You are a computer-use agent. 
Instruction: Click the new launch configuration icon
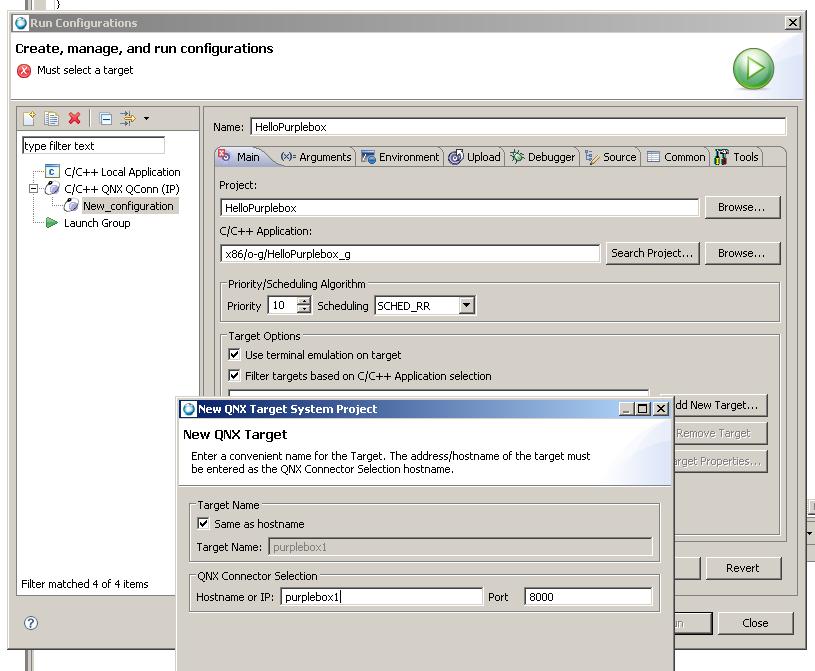coord(30,119)
